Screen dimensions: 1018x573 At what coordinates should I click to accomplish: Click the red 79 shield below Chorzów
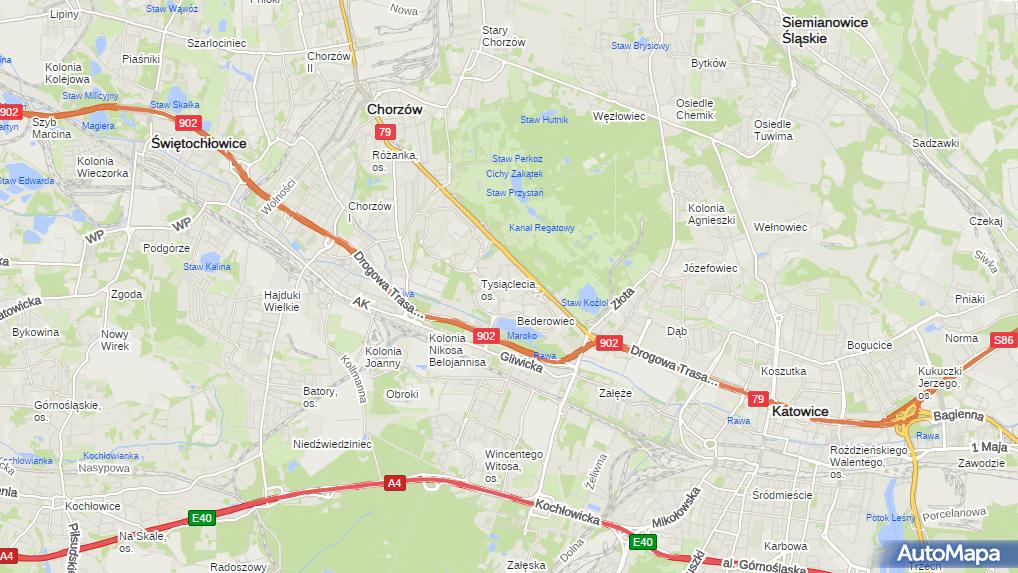click(385, 132)
